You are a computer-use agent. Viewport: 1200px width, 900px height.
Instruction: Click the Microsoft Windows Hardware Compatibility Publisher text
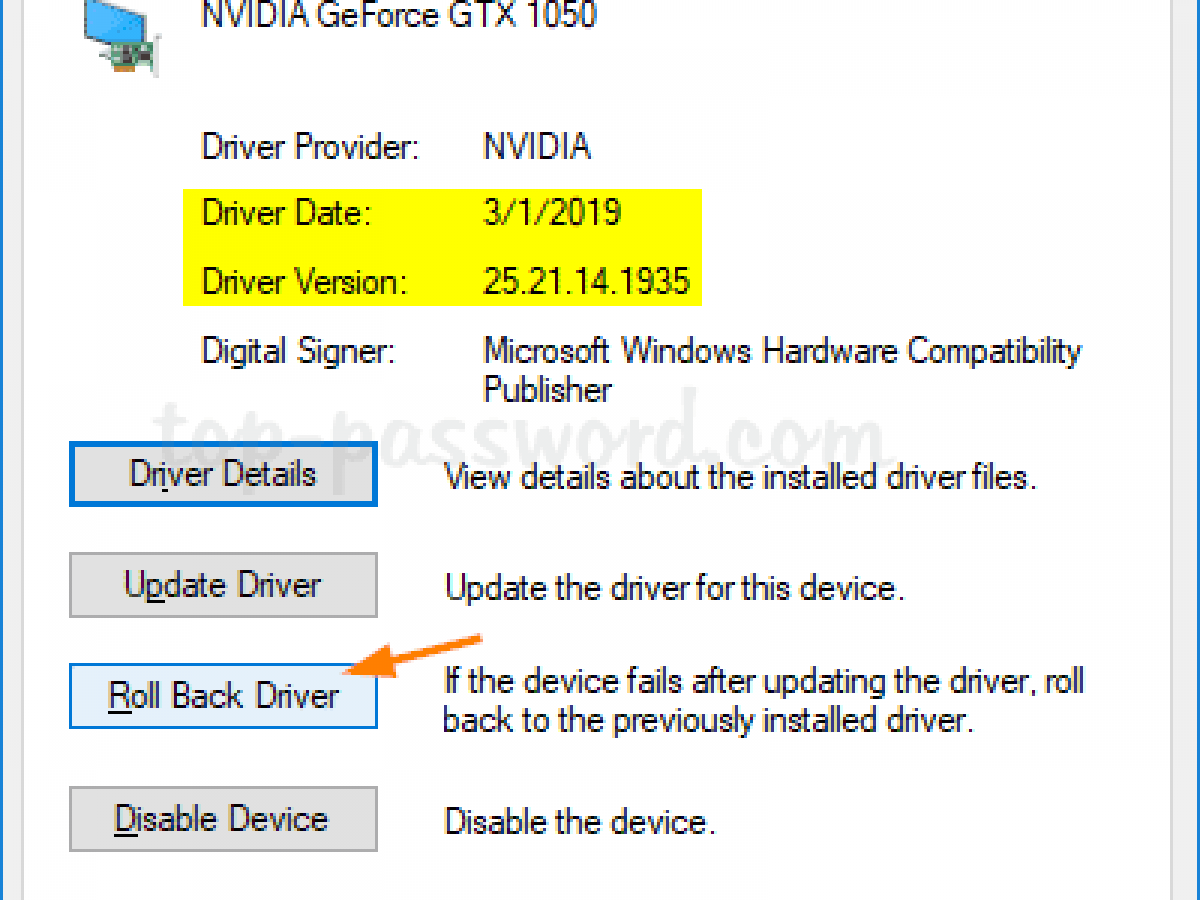point(782,369)
